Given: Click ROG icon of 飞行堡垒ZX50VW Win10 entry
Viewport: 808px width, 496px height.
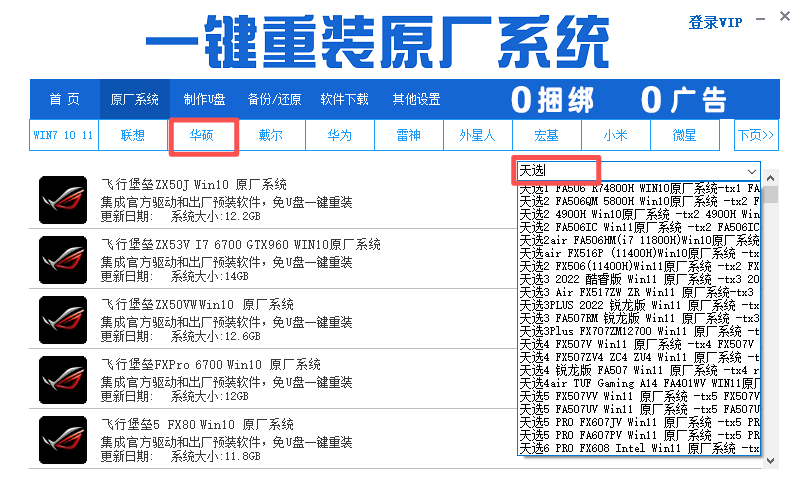Looking at the screenshot, I should [x=63, y=320].
